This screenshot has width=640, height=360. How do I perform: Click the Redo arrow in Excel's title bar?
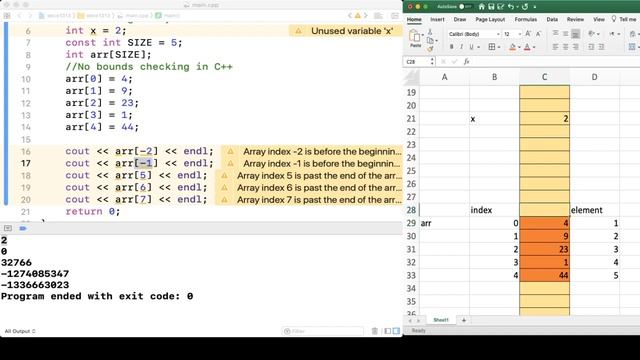tap(525, 7)
